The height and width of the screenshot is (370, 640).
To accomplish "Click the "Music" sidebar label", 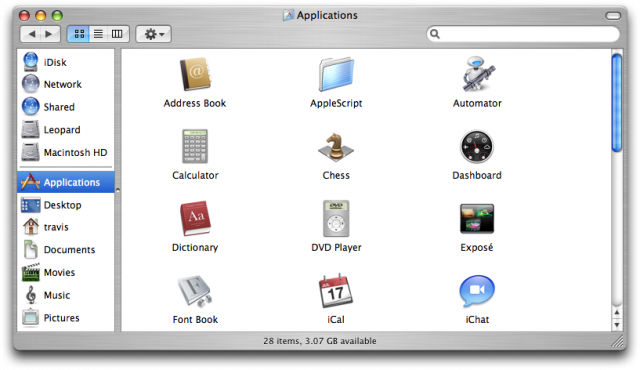I will 57,295.
